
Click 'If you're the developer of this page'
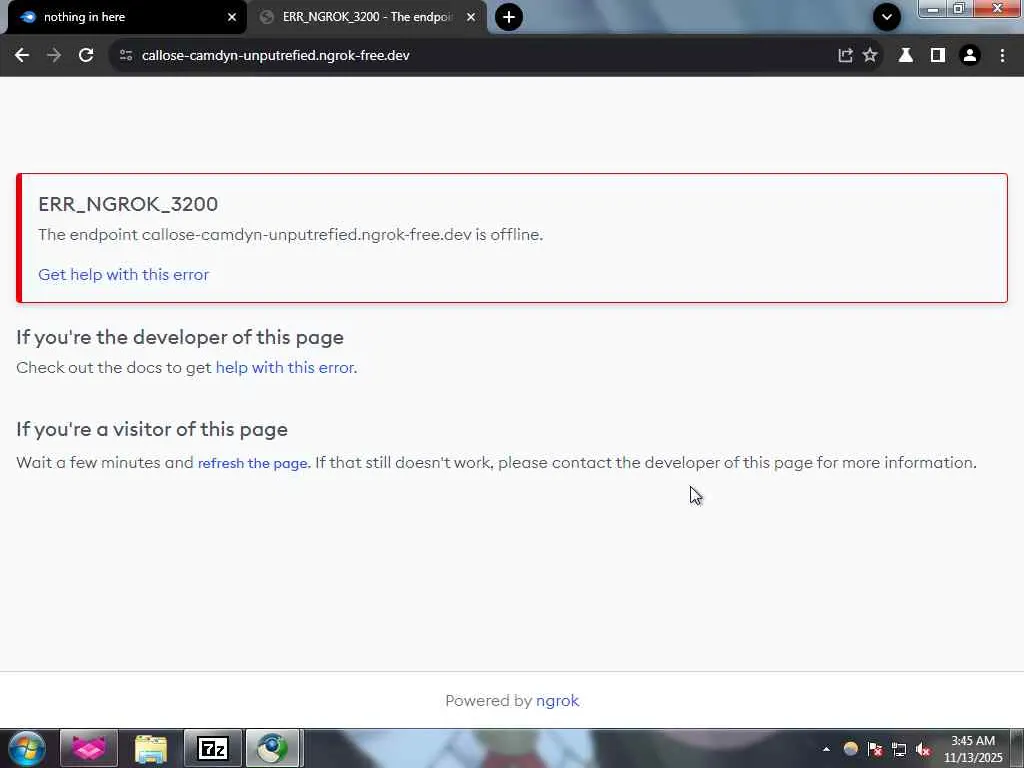click(180, 337)
